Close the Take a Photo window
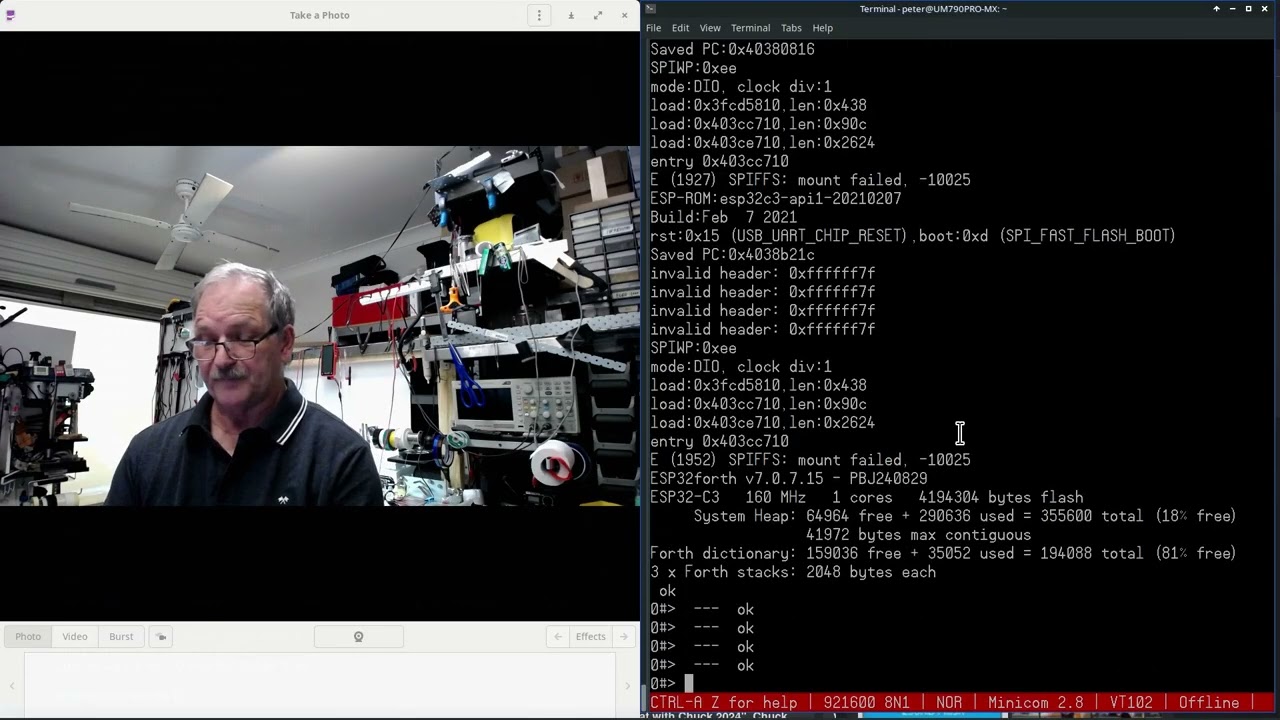This screenshot has height=720, width=1280. point(625,15)
